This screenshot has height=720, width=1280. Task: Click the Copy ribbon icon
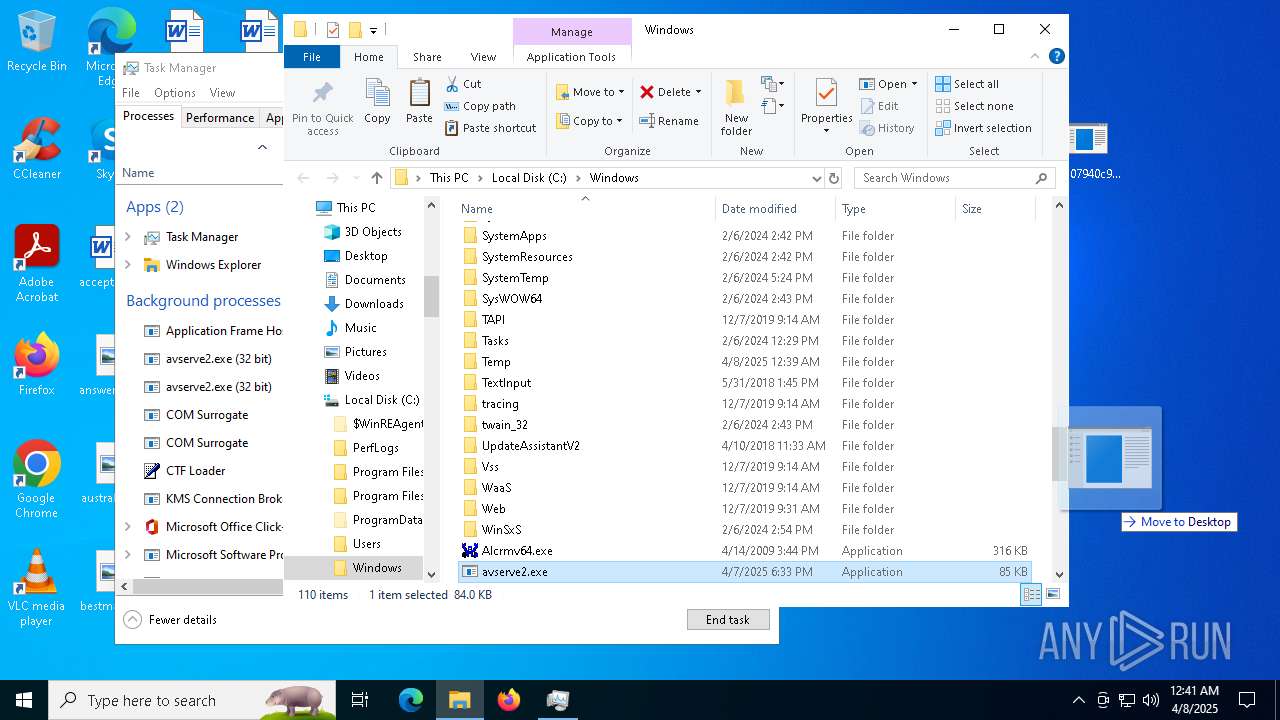pyautogui.click(x=377, y=102)
